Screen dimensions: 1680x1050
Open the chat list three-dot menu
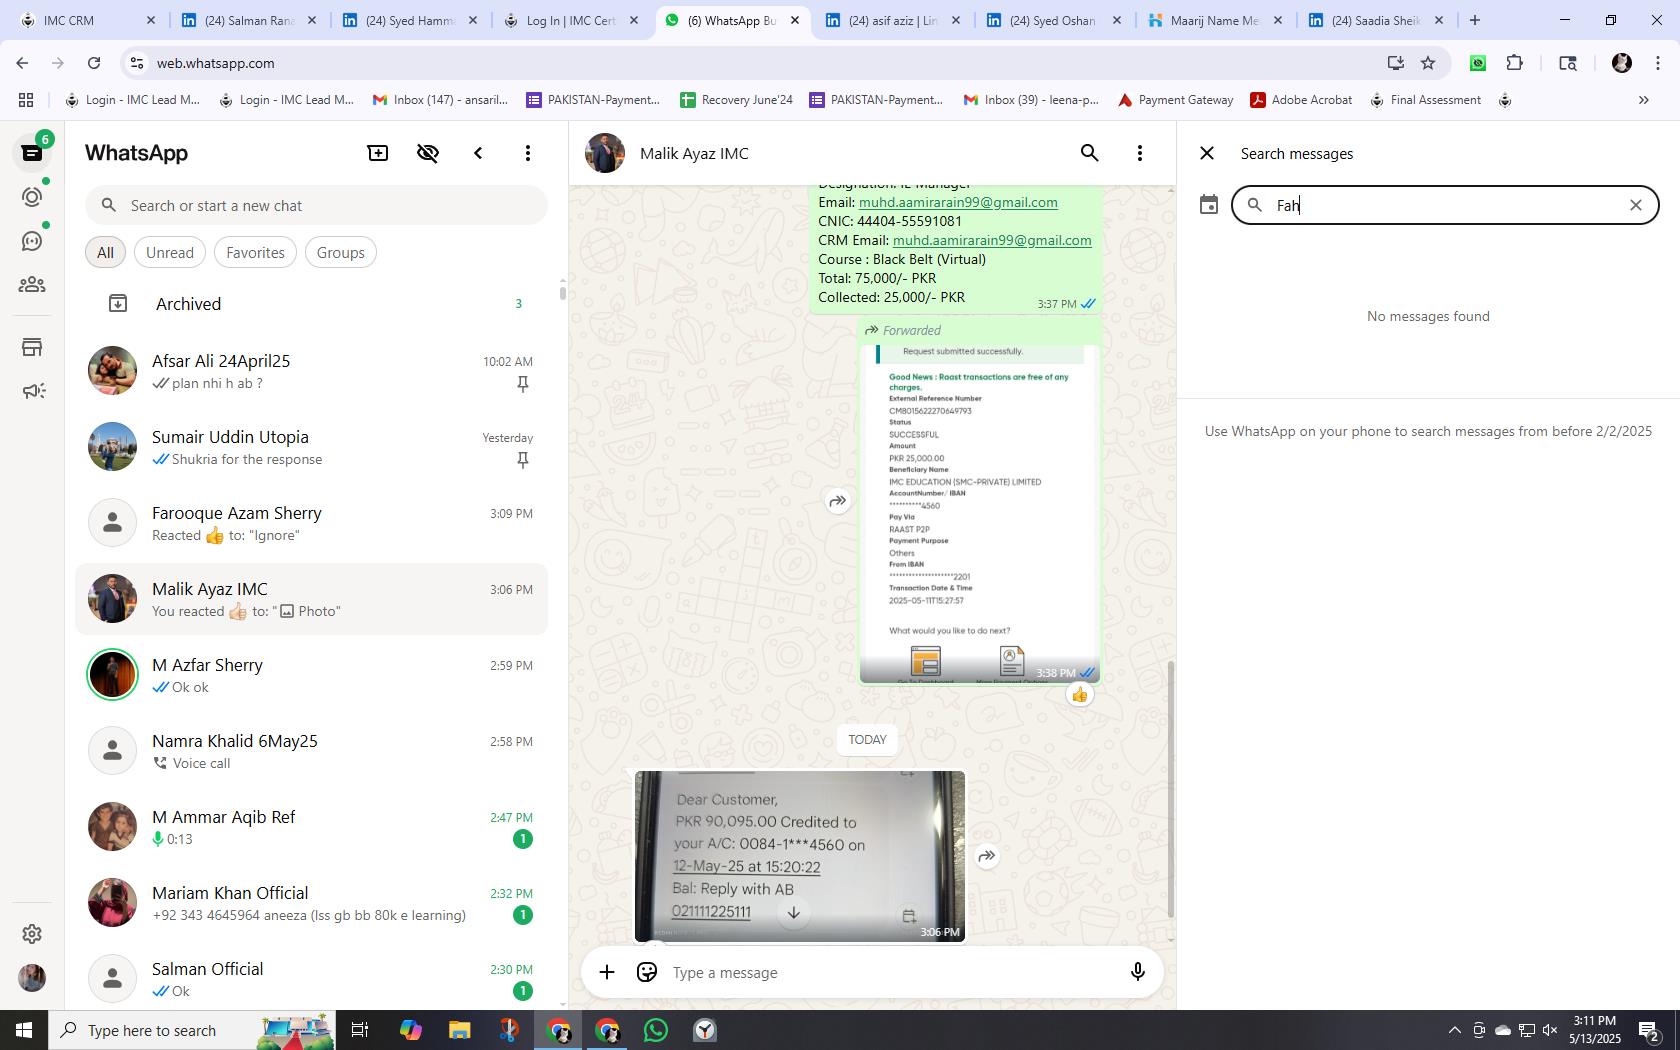[x=528, y=153]
